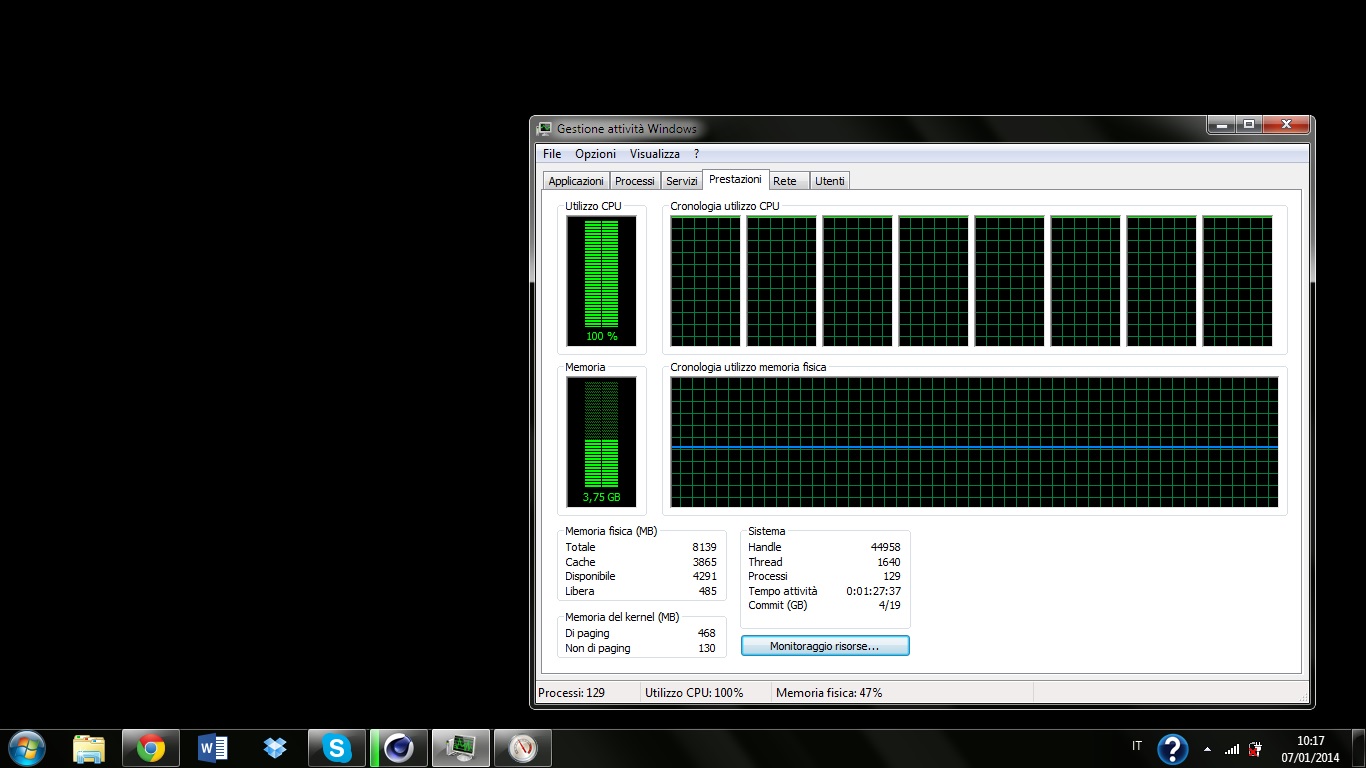
Task: Click the Sistema group heading
Action: (x=767, y=531)
